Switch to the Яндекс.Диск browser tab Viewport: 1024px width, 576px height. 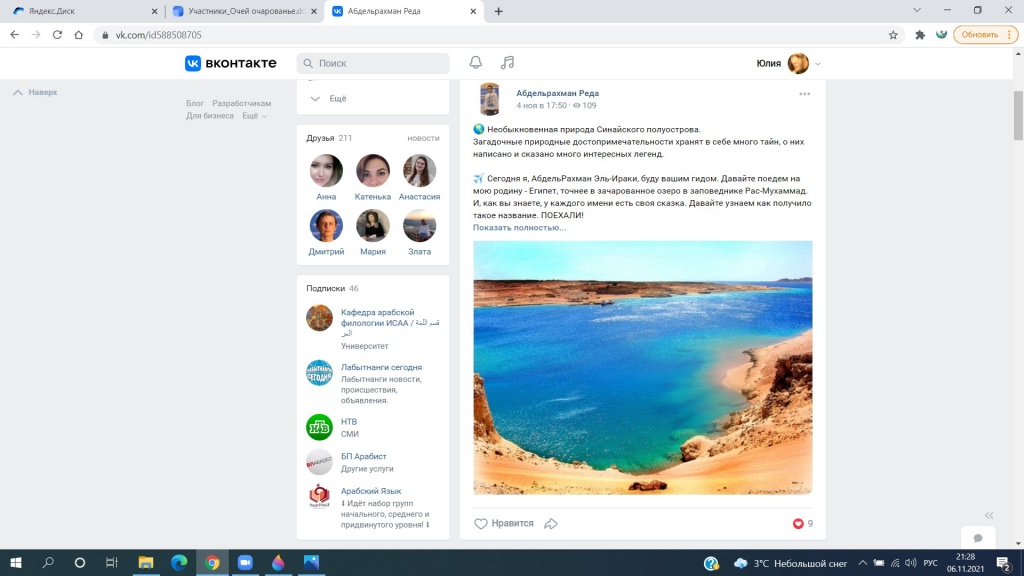(81, 11)
